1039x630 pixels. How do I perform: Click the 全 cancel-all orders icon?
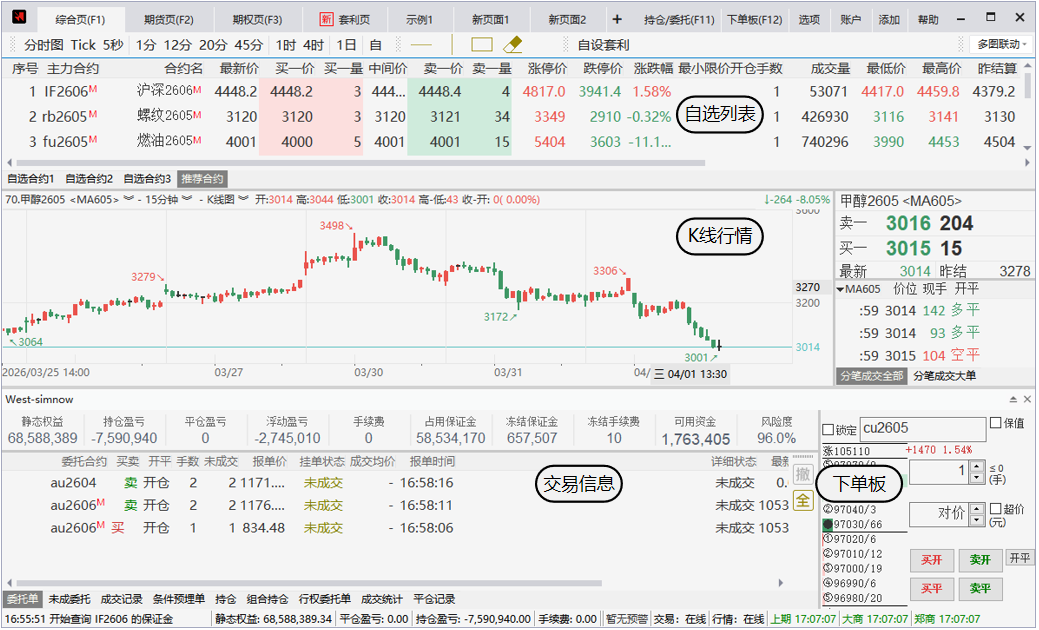[x=802, y=501]
